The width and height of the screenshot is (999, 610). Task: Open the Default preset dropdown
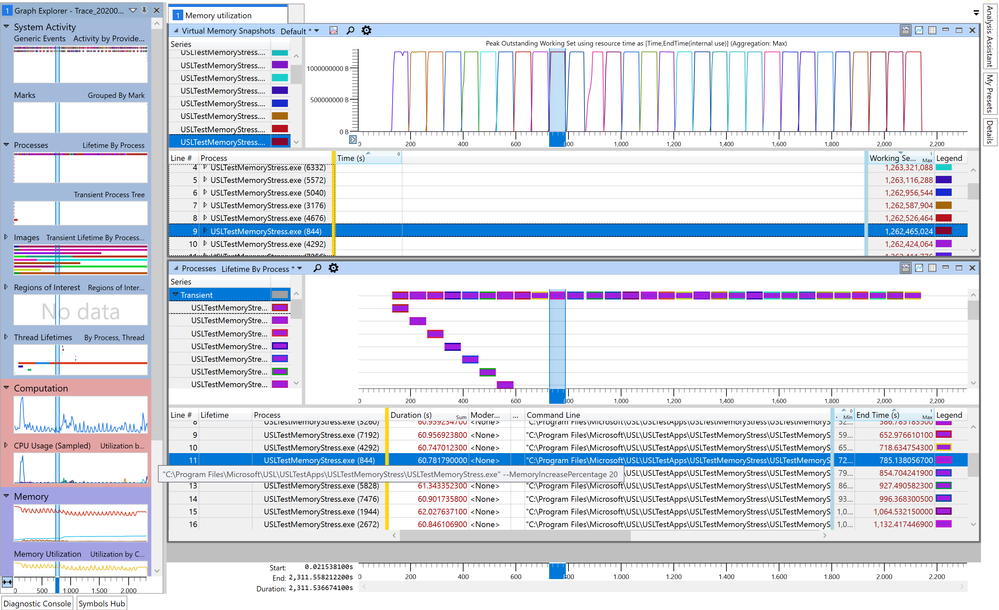point(316,31)
